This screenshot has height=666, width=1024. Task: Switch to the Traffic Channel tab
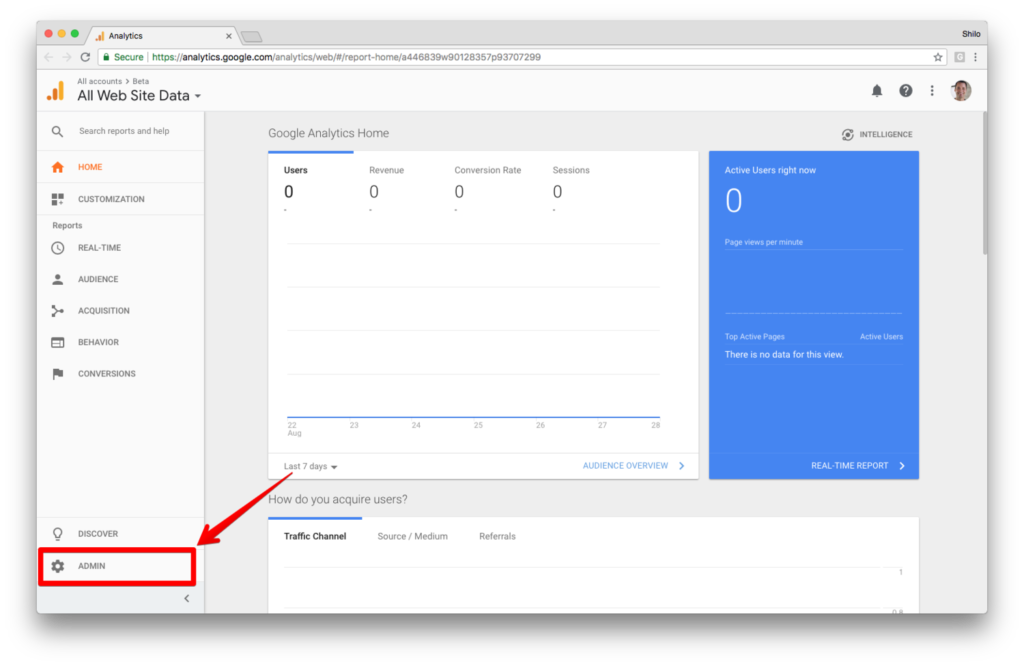315,536
